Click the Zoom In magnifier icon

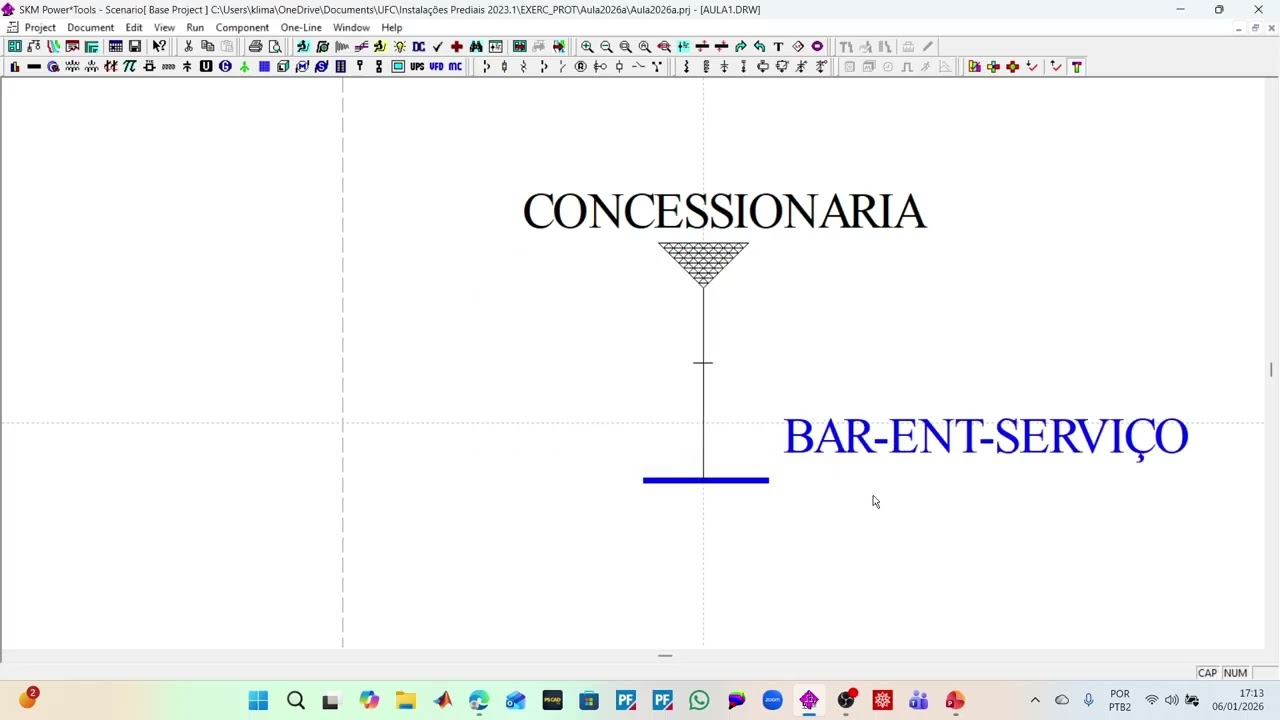[x=587, y=46]
